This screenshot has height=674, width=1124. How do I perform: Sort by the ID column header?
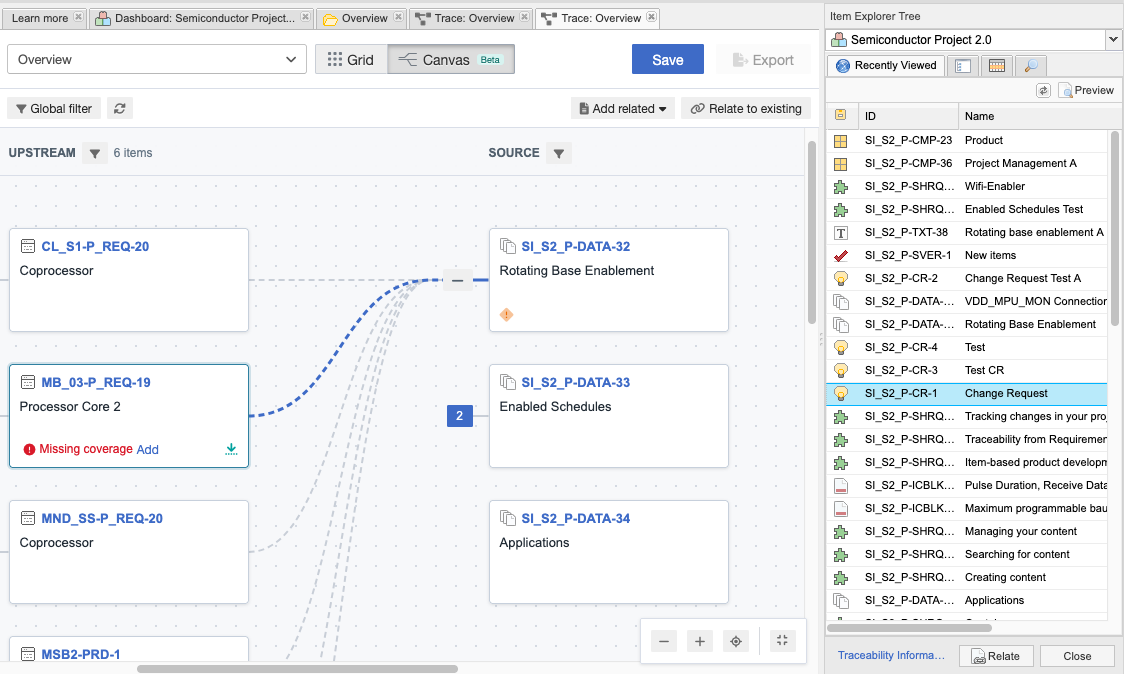[x=908, y=115]
